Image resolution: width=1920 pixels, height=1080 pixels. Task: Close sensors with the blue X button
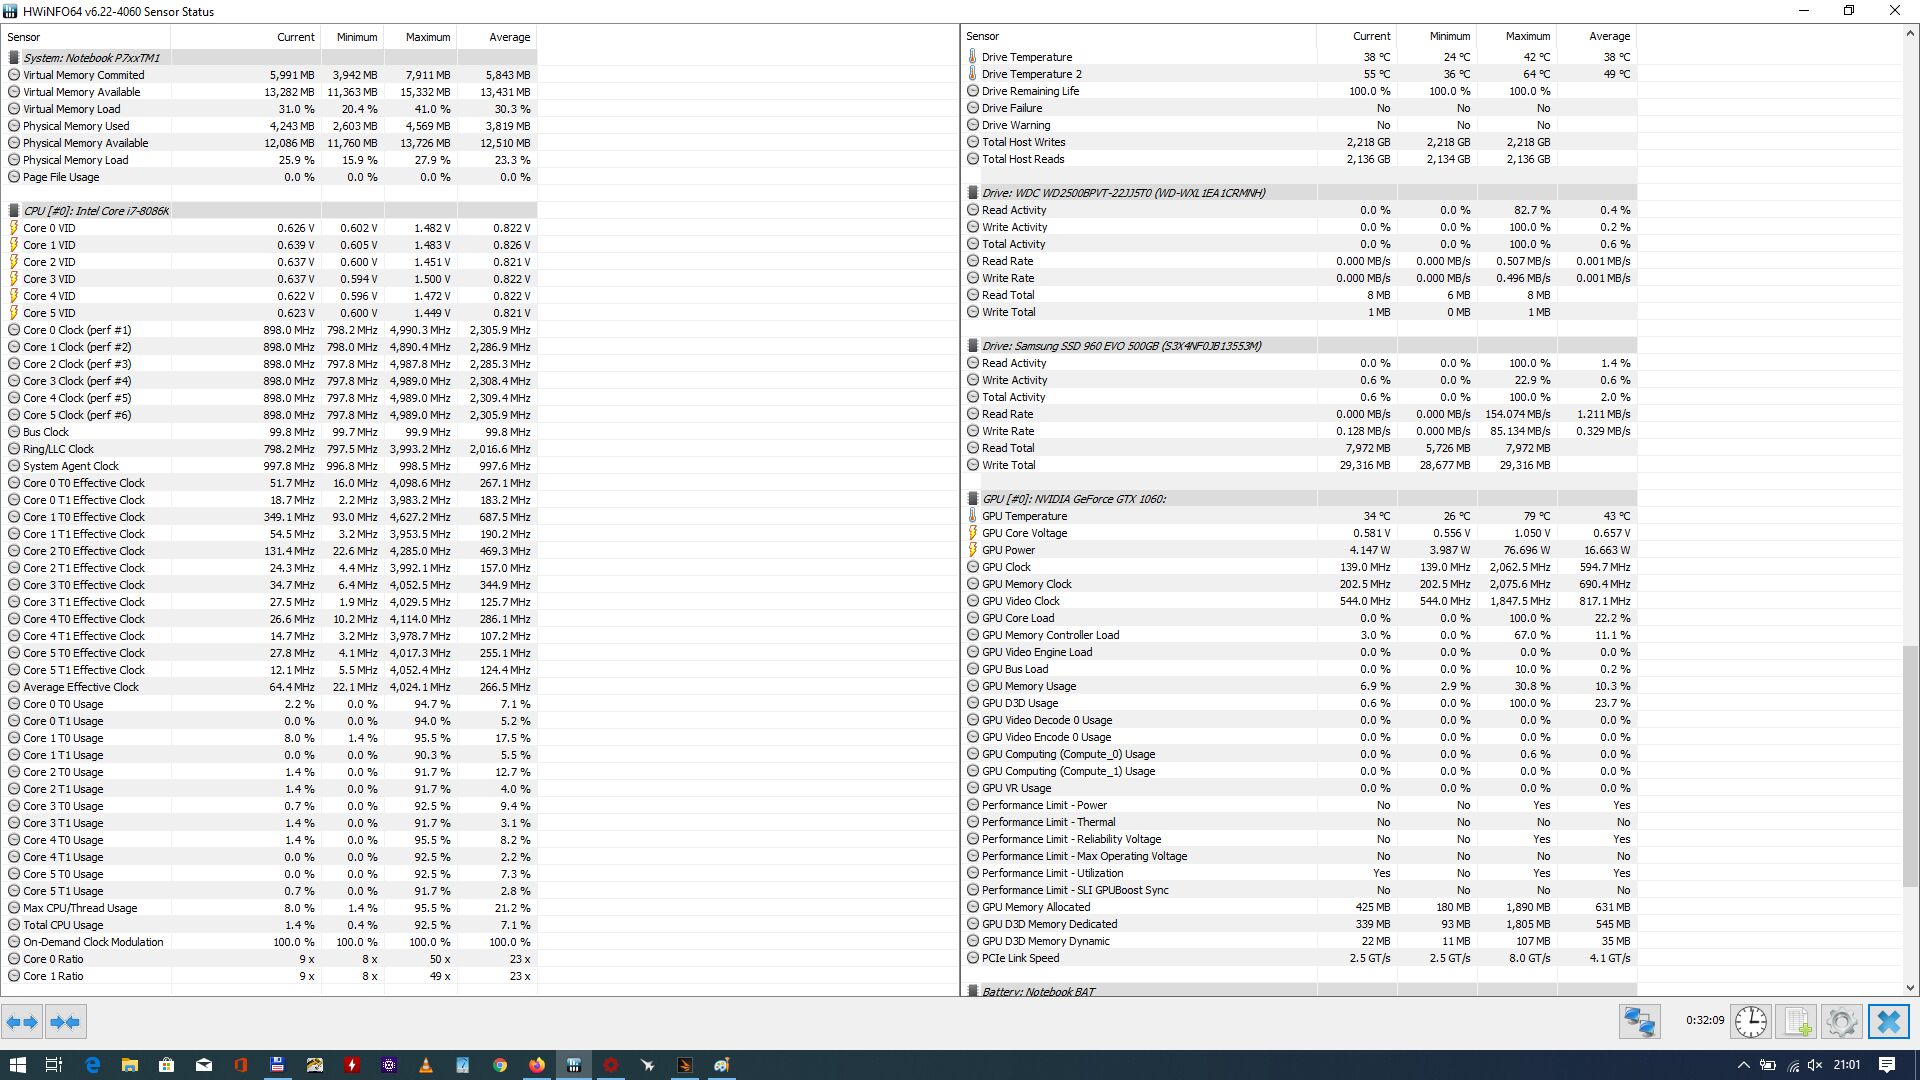tap(1888, 1022)
